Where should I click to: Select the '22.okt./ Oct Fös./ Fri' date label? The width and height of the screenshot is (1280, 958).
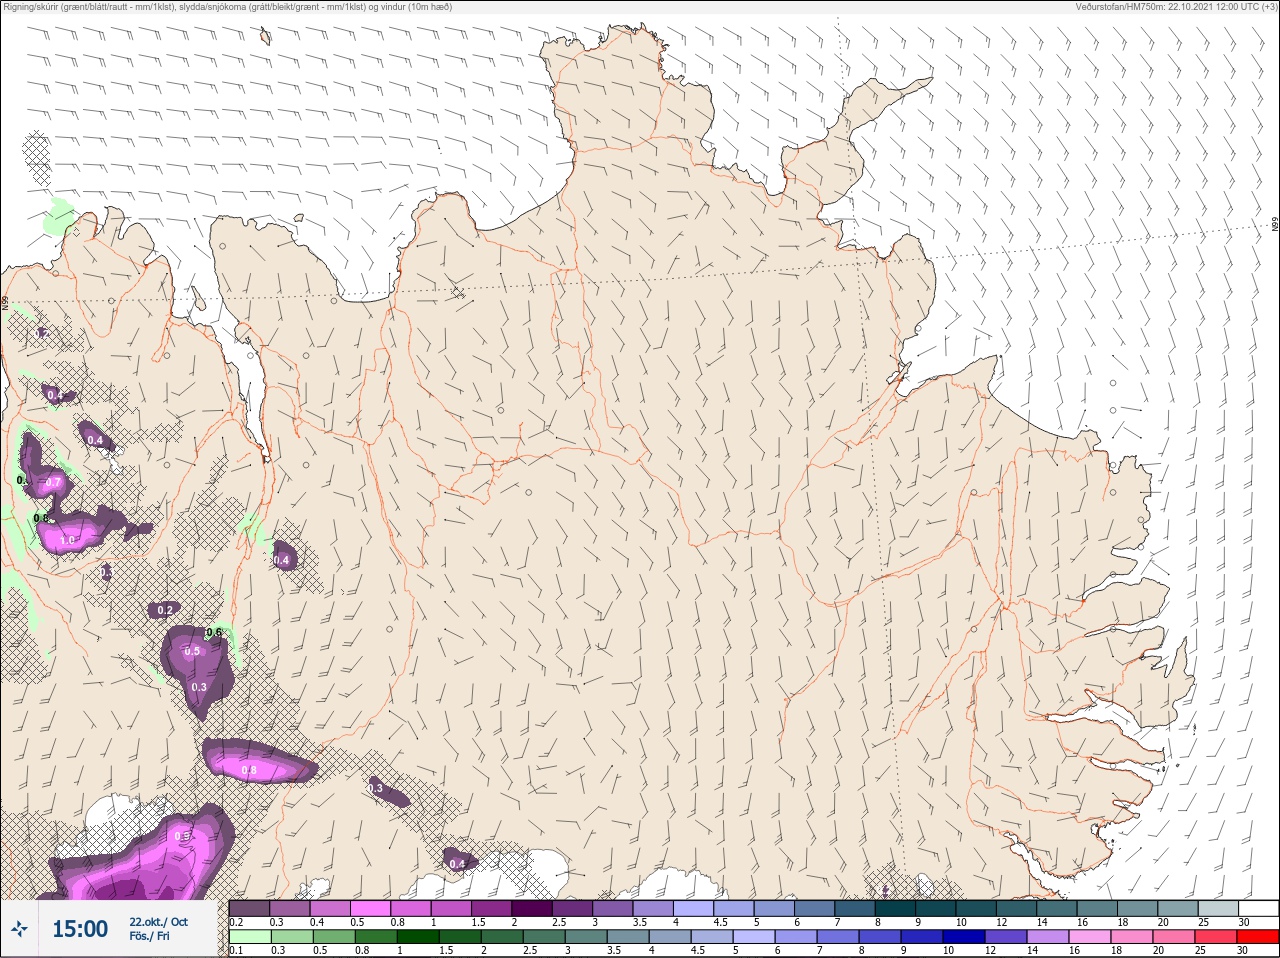pos(158,929)
